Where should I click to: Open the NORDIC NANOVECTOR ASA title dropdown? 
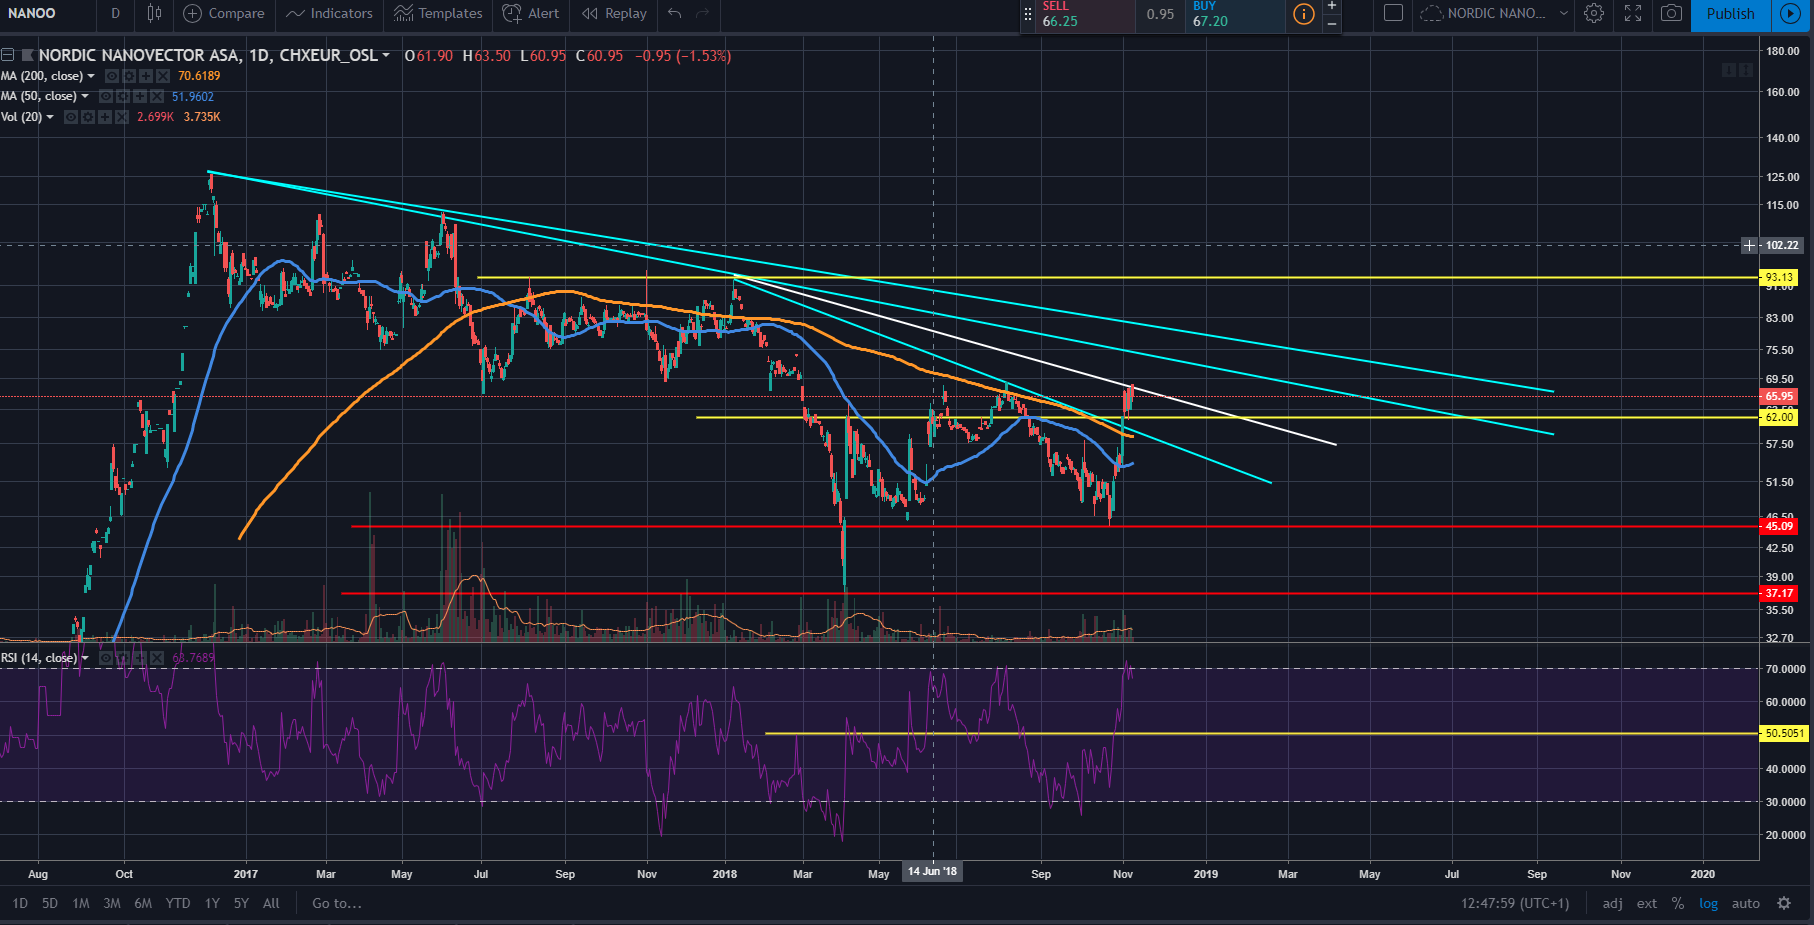click(385, 55)
